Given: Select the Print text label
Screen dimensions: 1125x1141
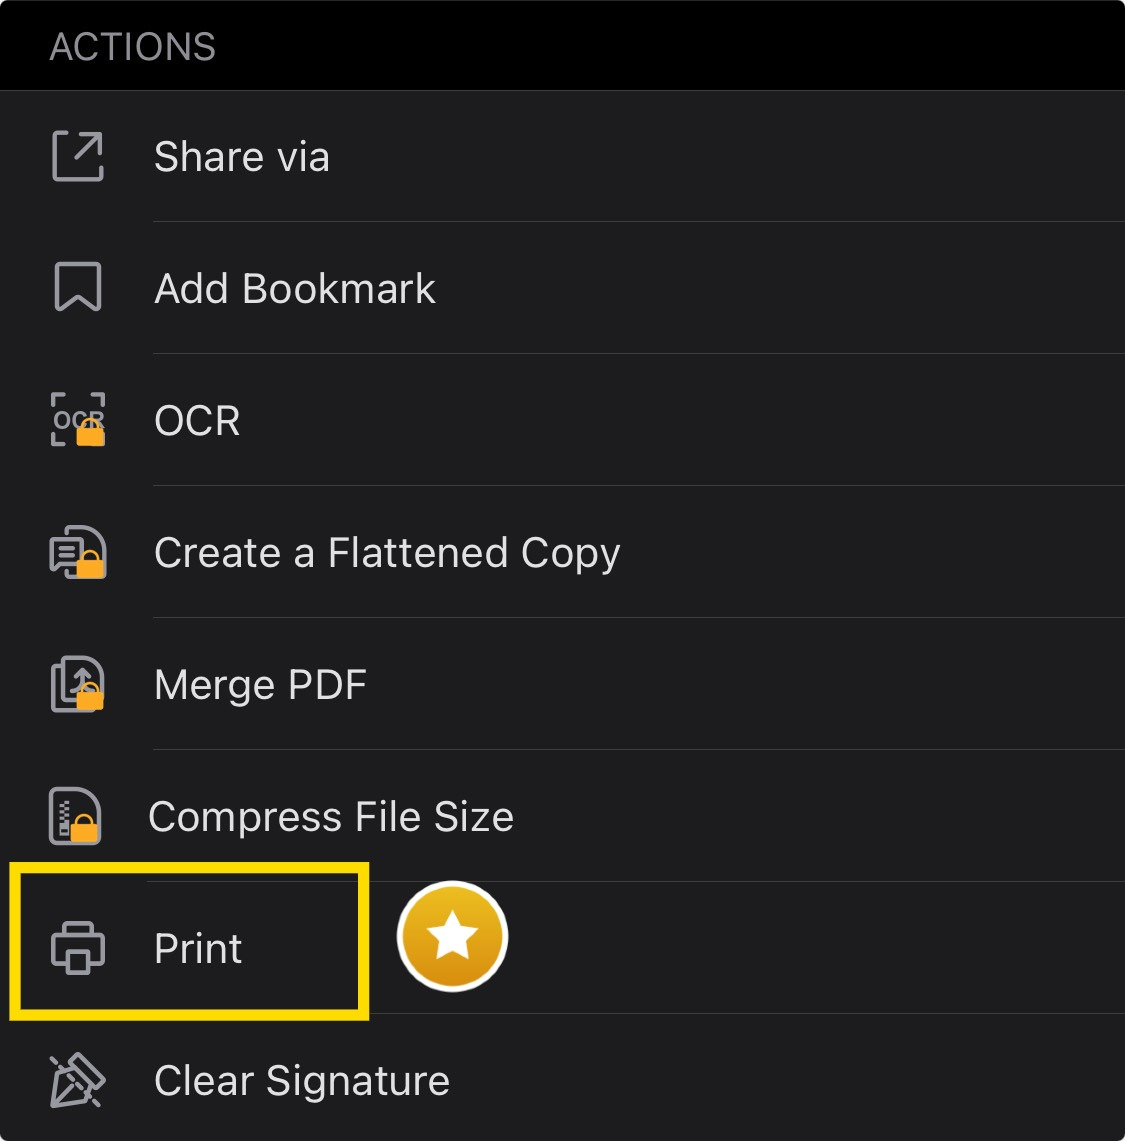Looking at the screenshot, I should tap(198, 949).
